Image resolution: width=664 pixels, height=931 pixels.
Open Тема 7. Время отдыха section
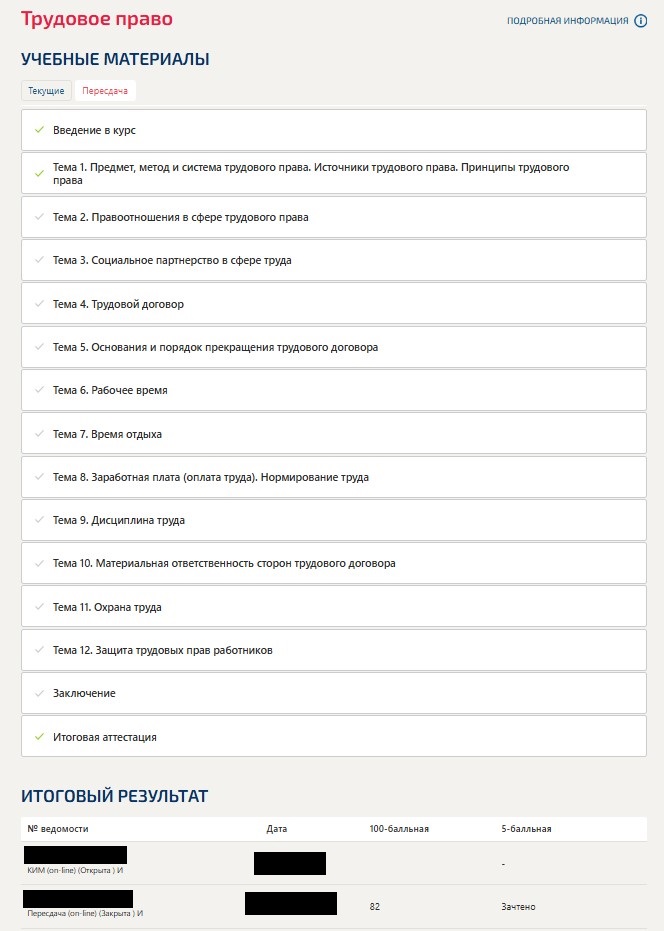point(107,434)
